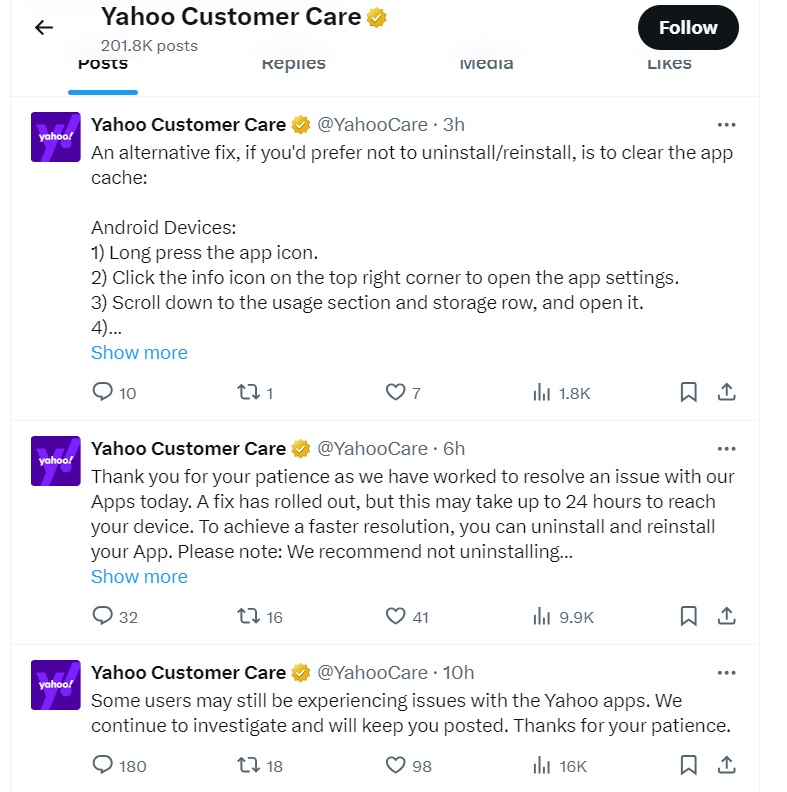Bookmark the 6h-old fix rollout post
787x792 pixels.
click(688, 617)
